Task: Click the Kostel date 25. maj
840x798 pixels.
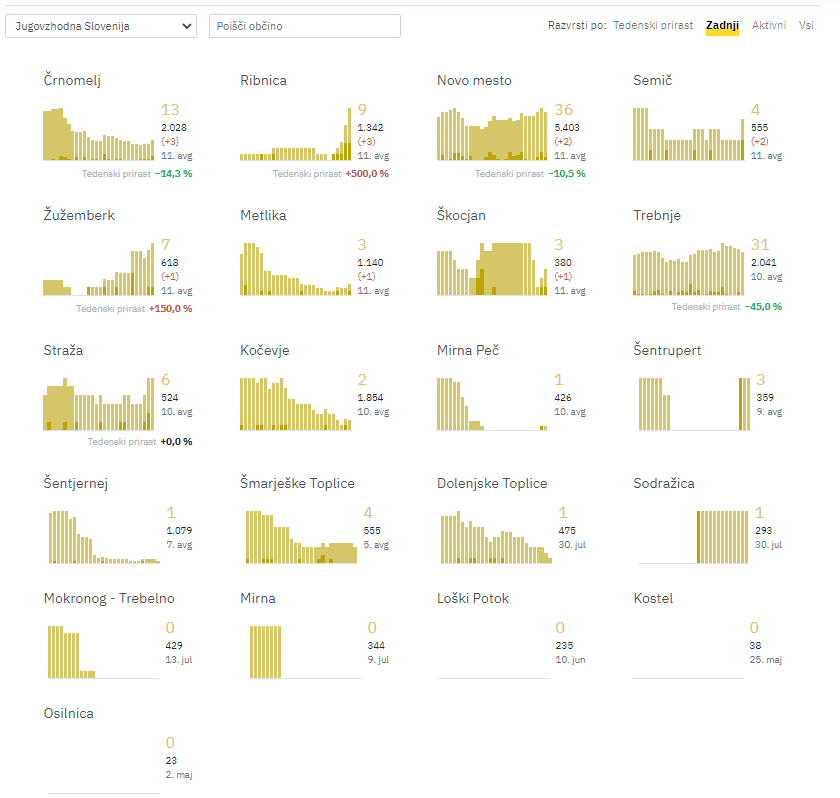Action: click(x=766, y=660)
